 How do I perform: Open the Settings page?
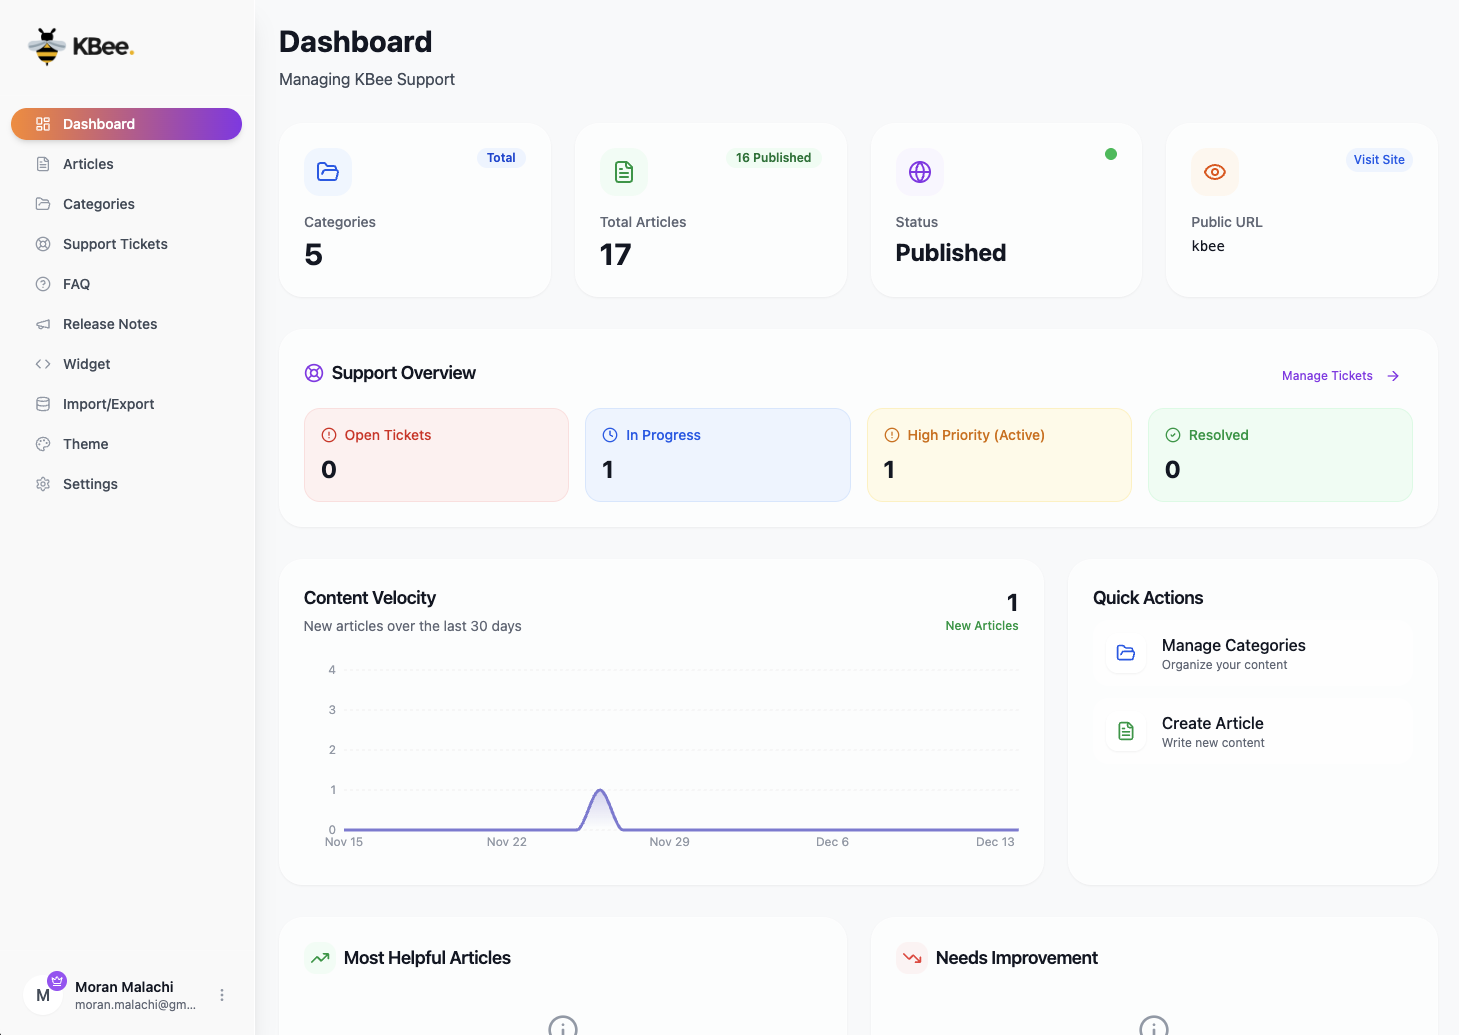point(90,483)
